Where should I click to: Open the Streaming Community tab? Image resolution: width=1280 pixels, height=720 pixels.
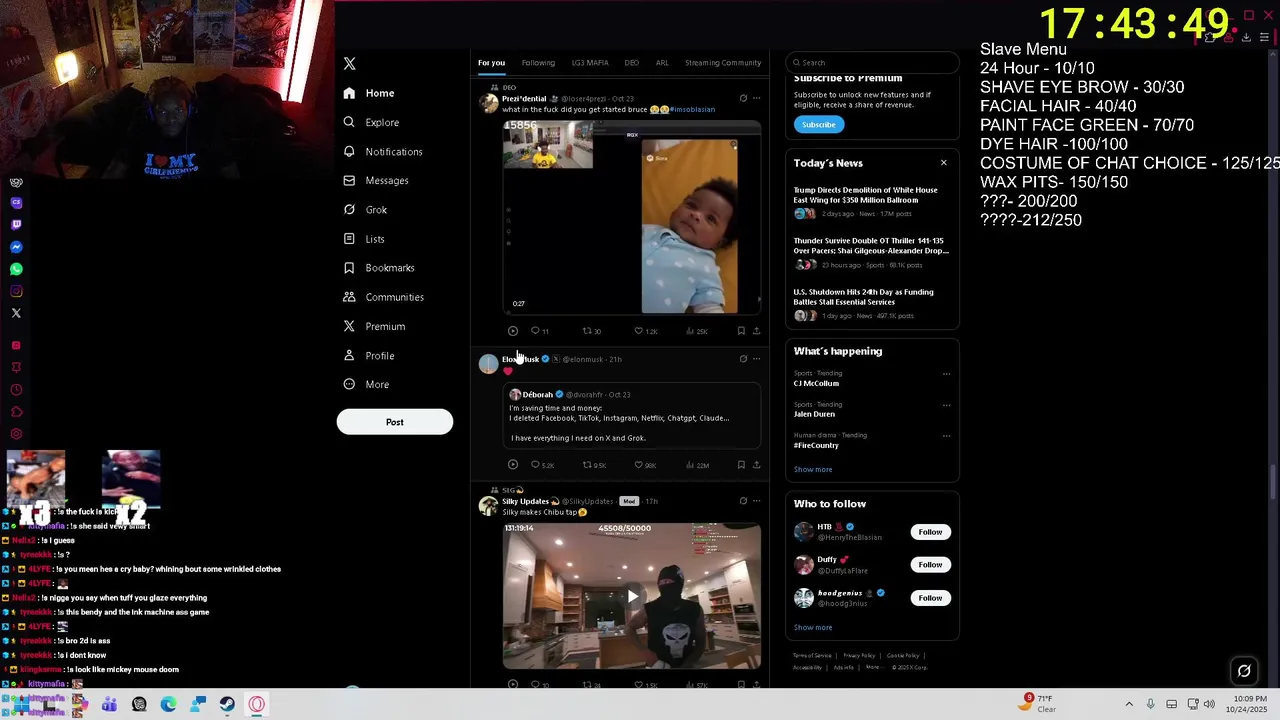[723, 63]
